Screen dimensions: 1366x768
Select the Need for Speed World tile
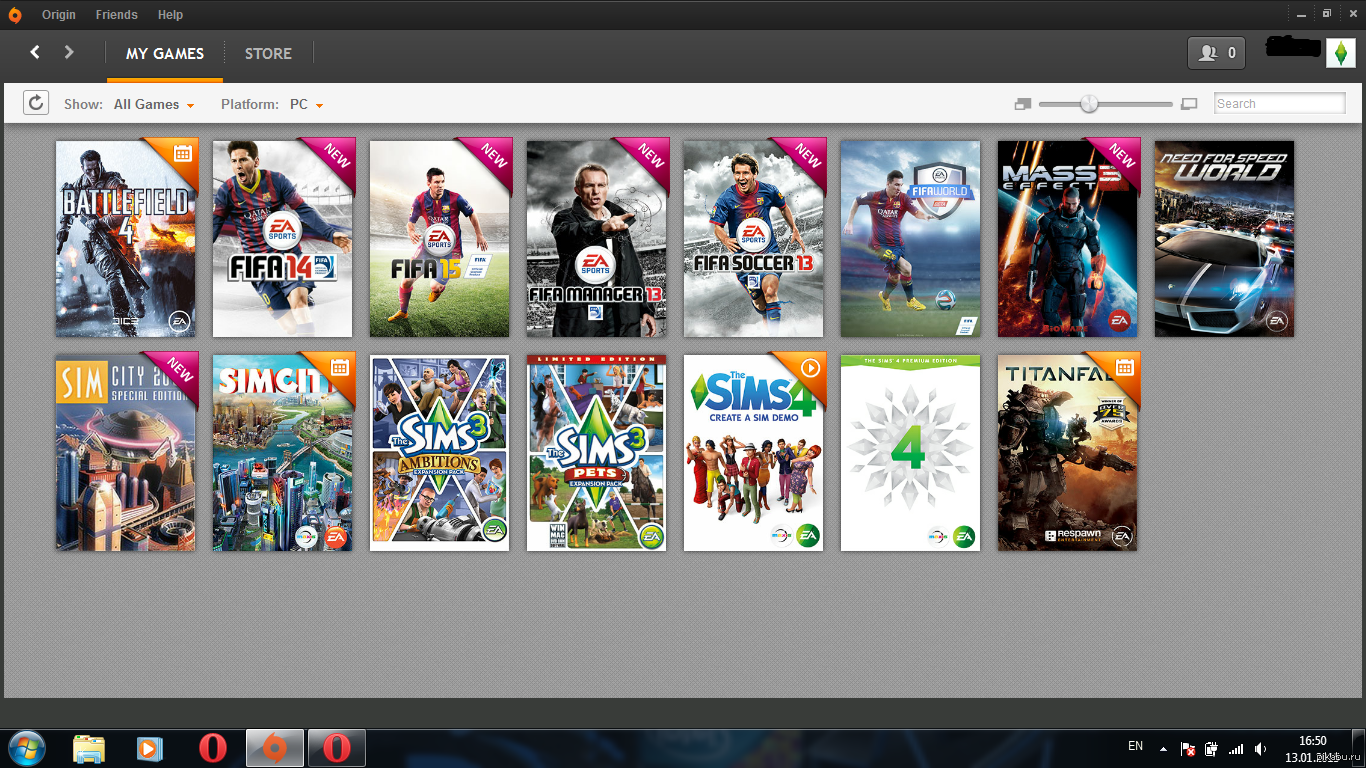pyautogui.click(x=1224, y=238)
